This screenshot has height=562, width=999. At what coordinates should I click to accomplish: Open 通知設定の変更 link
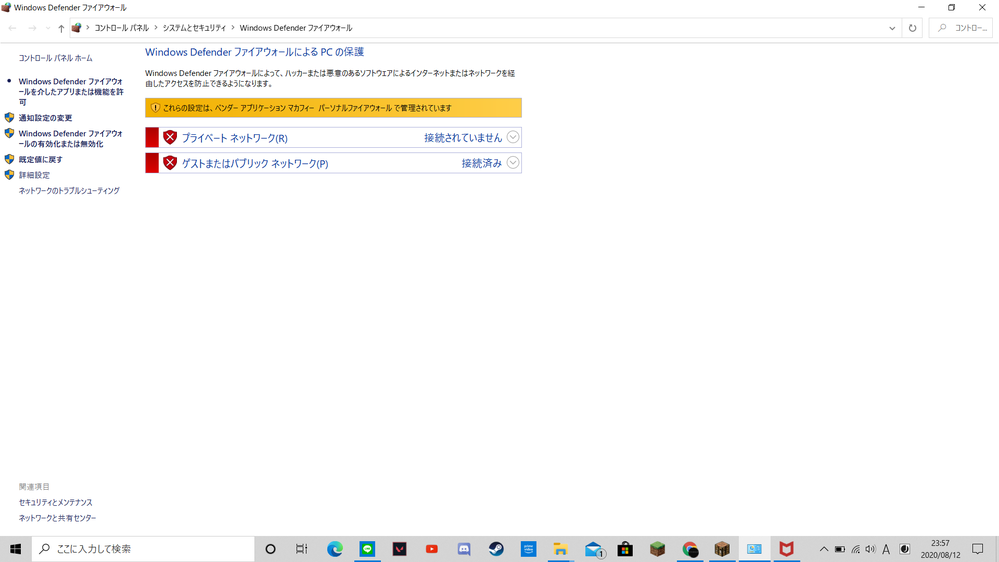pyautogui.click(x=45, y=118)
